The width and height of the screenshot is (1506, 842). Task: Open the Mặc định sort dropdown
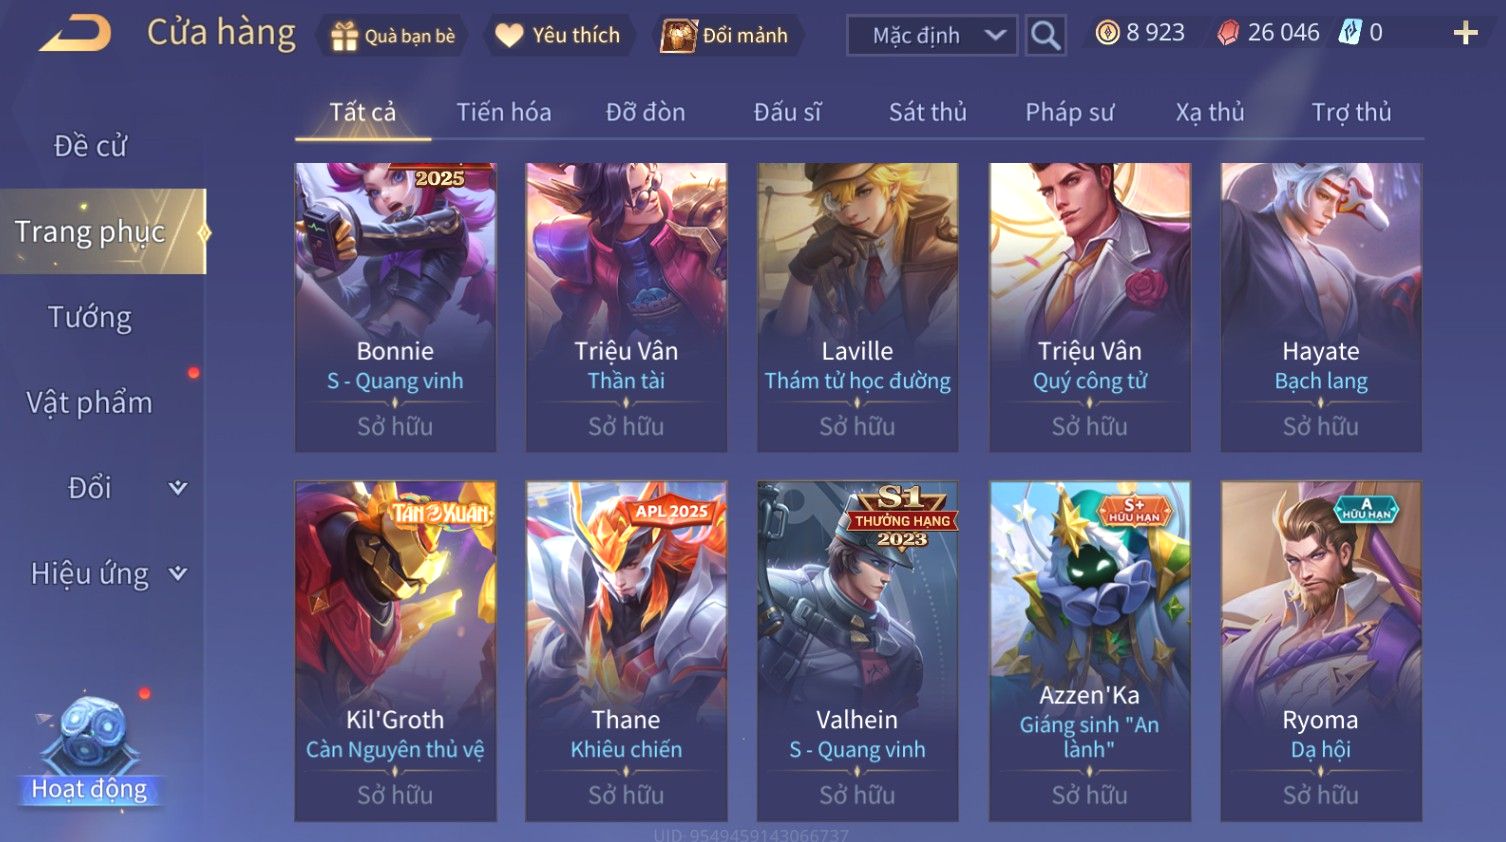[x=932, y=36]
